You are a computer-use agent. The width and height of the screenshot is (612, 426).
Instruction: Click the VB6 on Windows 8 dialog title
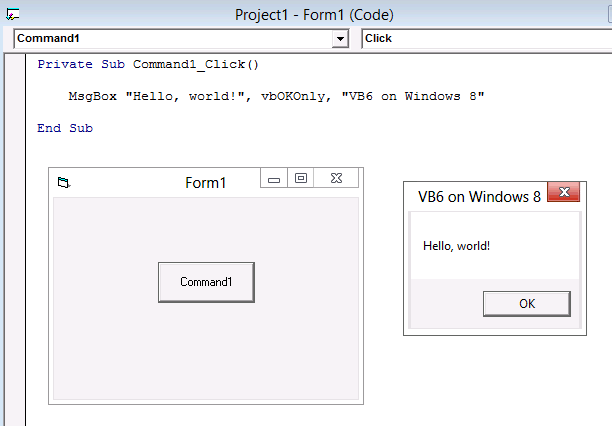[479, 197]
